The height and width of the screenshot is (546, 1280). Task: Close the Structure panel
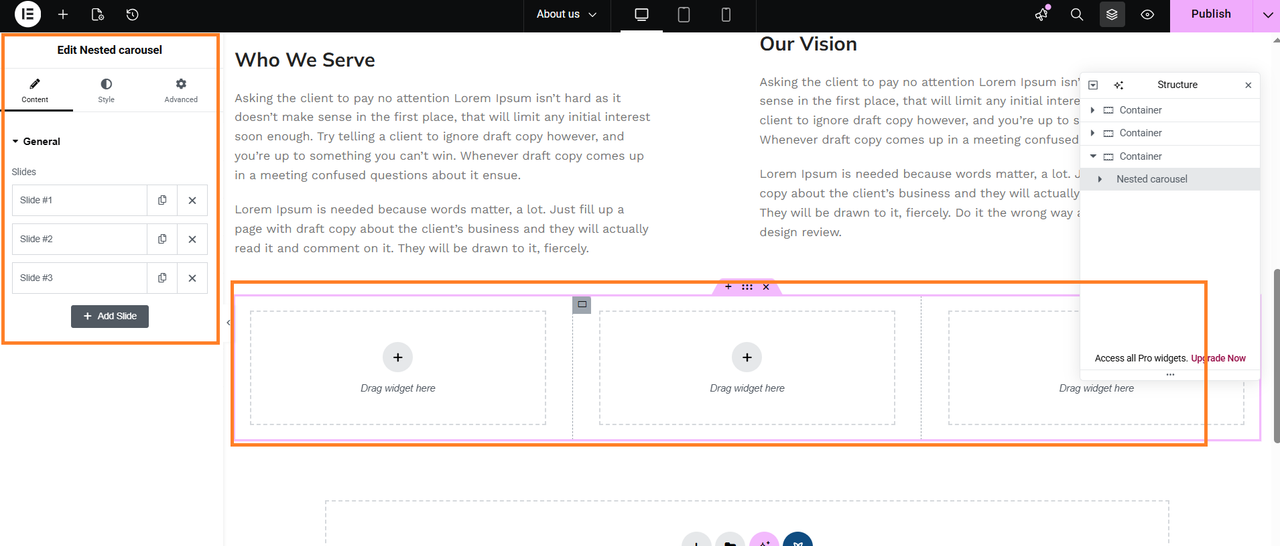tap(1248, 85)
